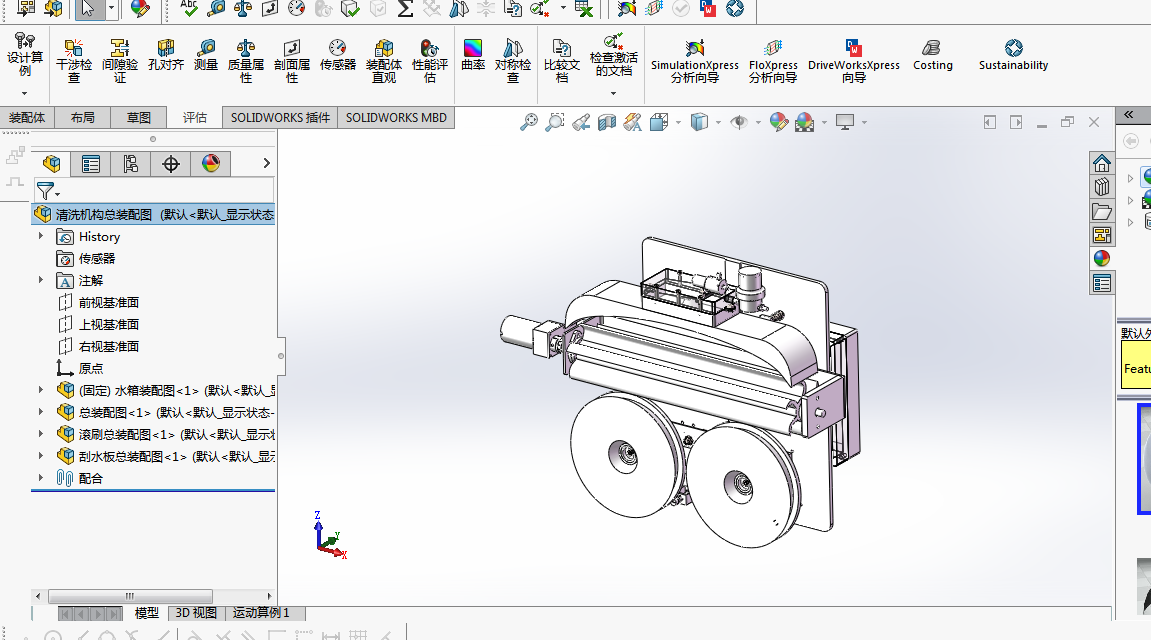Open 比较文档 compare documents
Screen dimensions: 1151x640
tap(562, 61)
